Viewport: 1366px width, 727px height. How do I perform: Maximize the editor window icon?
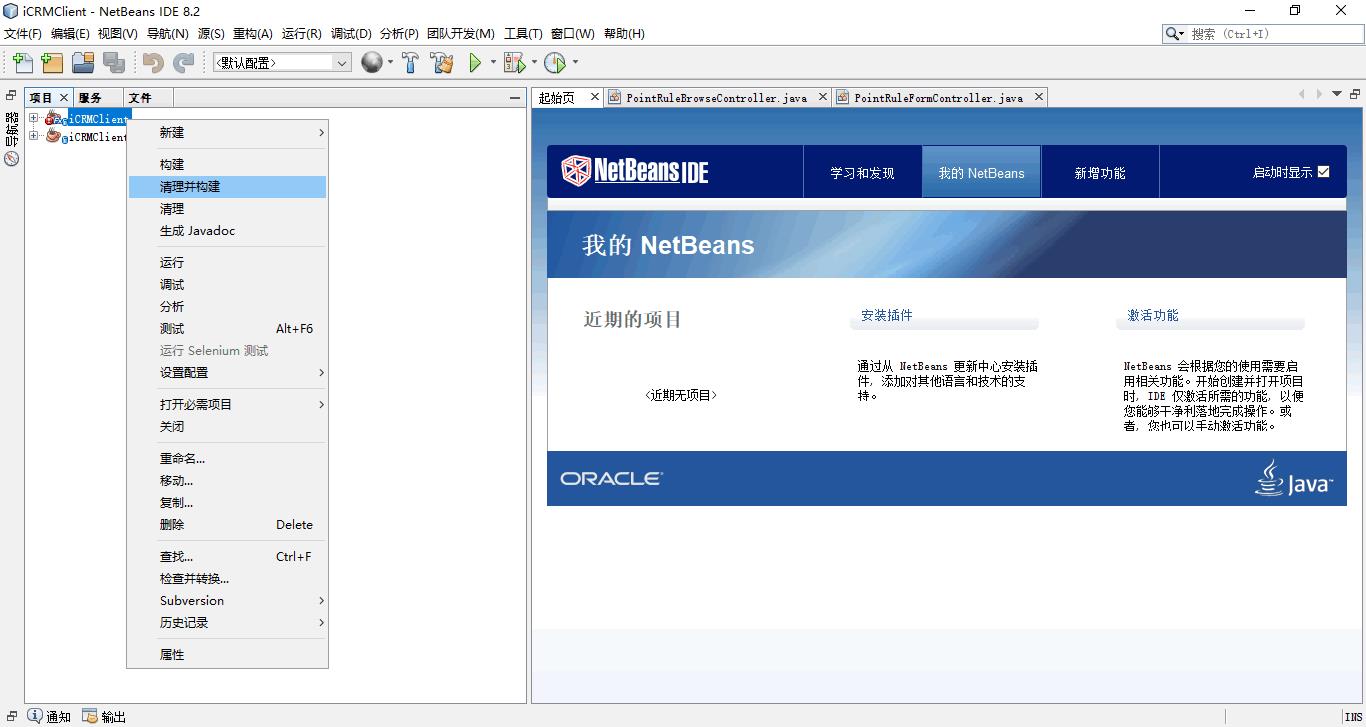(1354, 94)
